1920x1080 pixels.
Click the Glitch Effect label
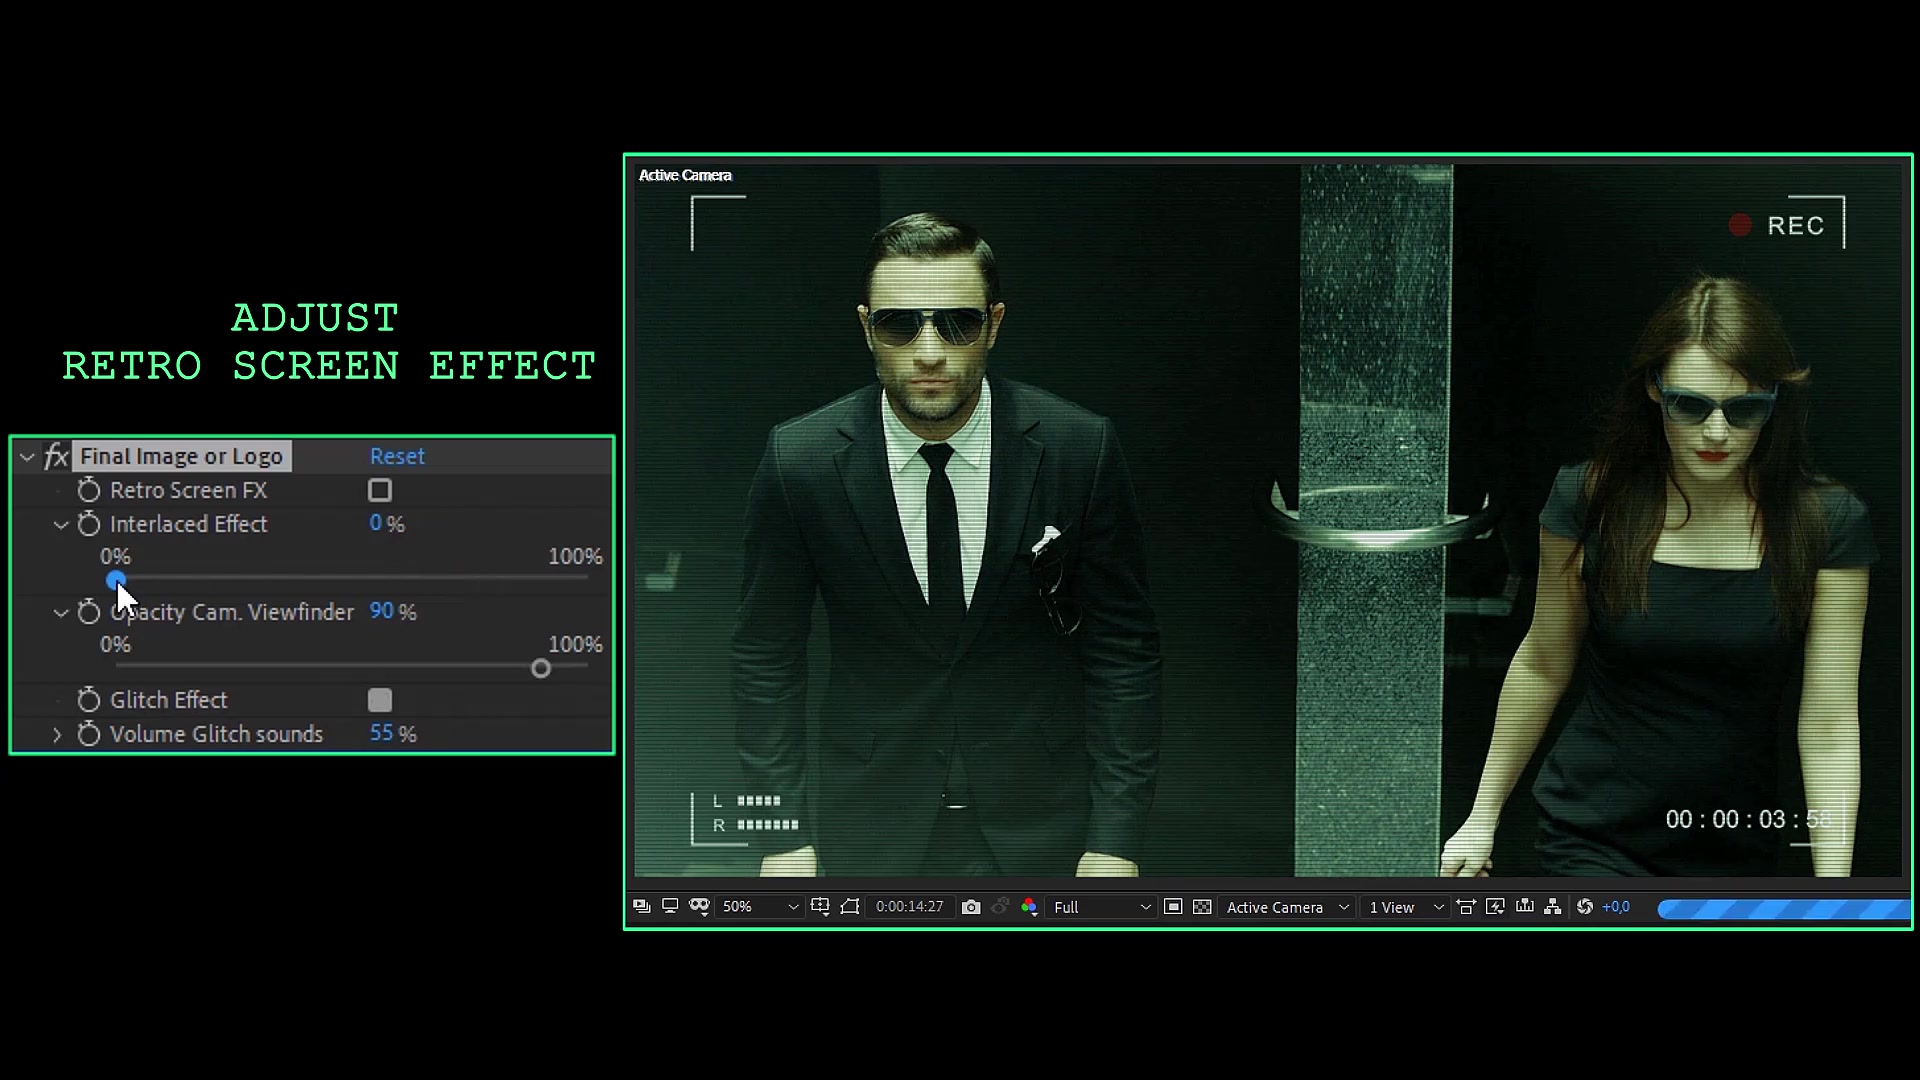(169, 700)
